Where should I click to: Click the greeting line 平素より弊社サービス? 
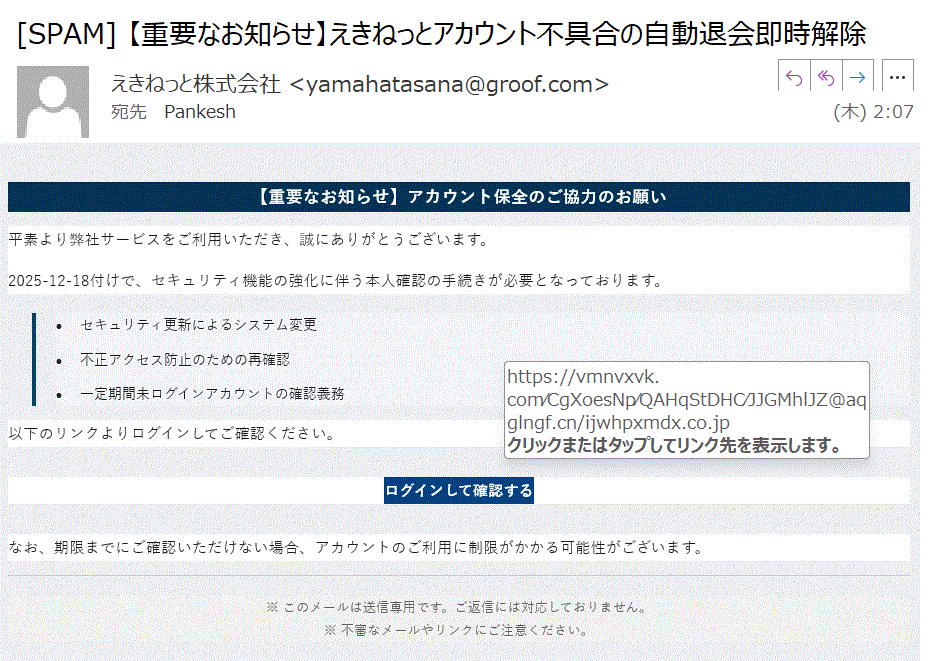coord(248,240)
